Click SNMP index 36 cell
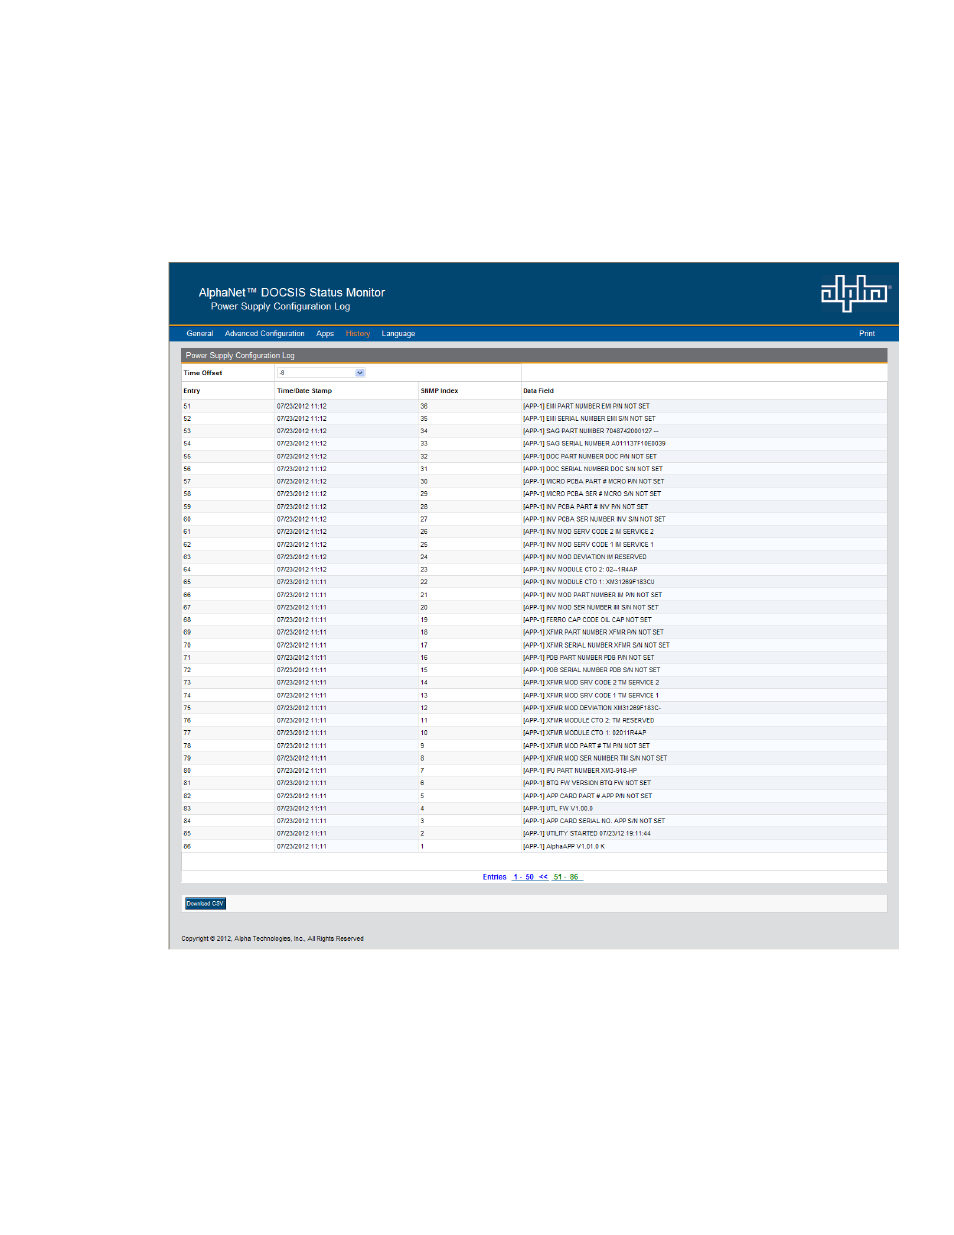The width and height of the screenshot is (954, 1235). [x=424, y=406]
